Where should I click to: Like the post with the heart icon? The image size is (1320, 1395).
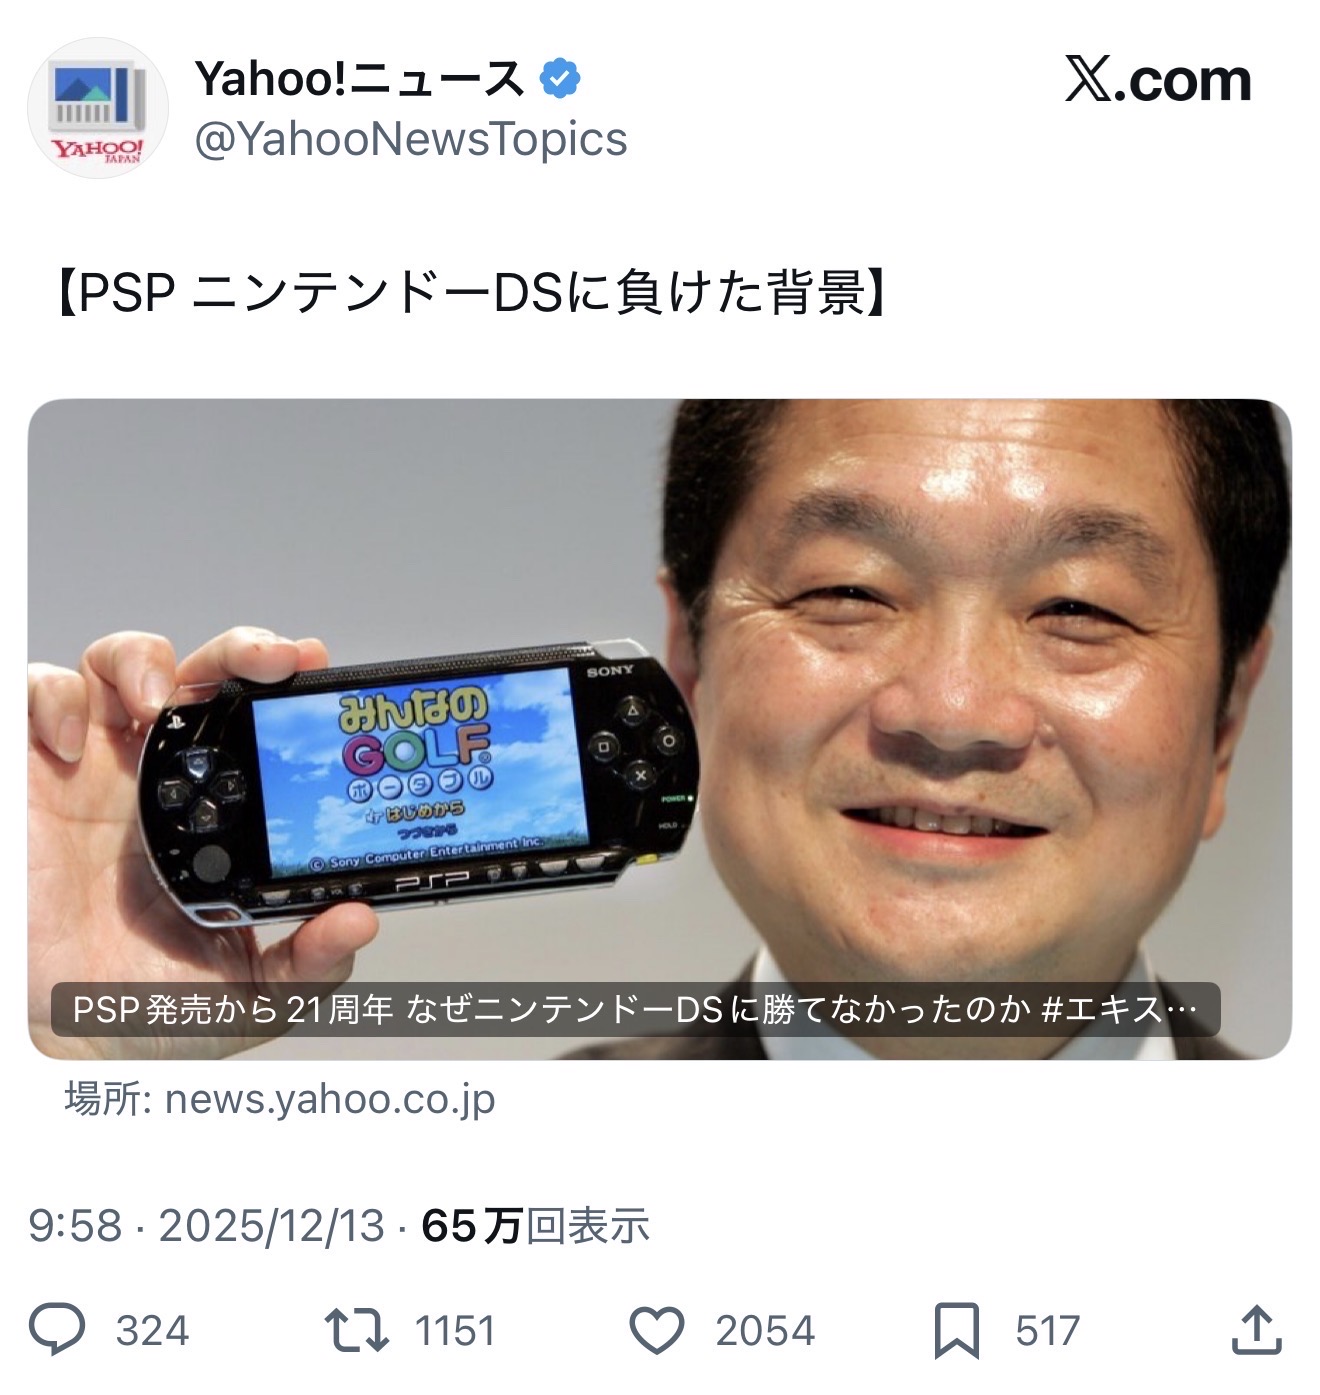(x=657, y=1331)
